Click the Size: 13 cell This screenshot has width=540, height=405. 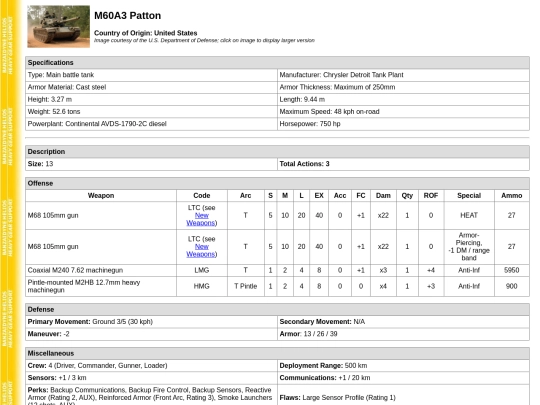tap(151, 164)
